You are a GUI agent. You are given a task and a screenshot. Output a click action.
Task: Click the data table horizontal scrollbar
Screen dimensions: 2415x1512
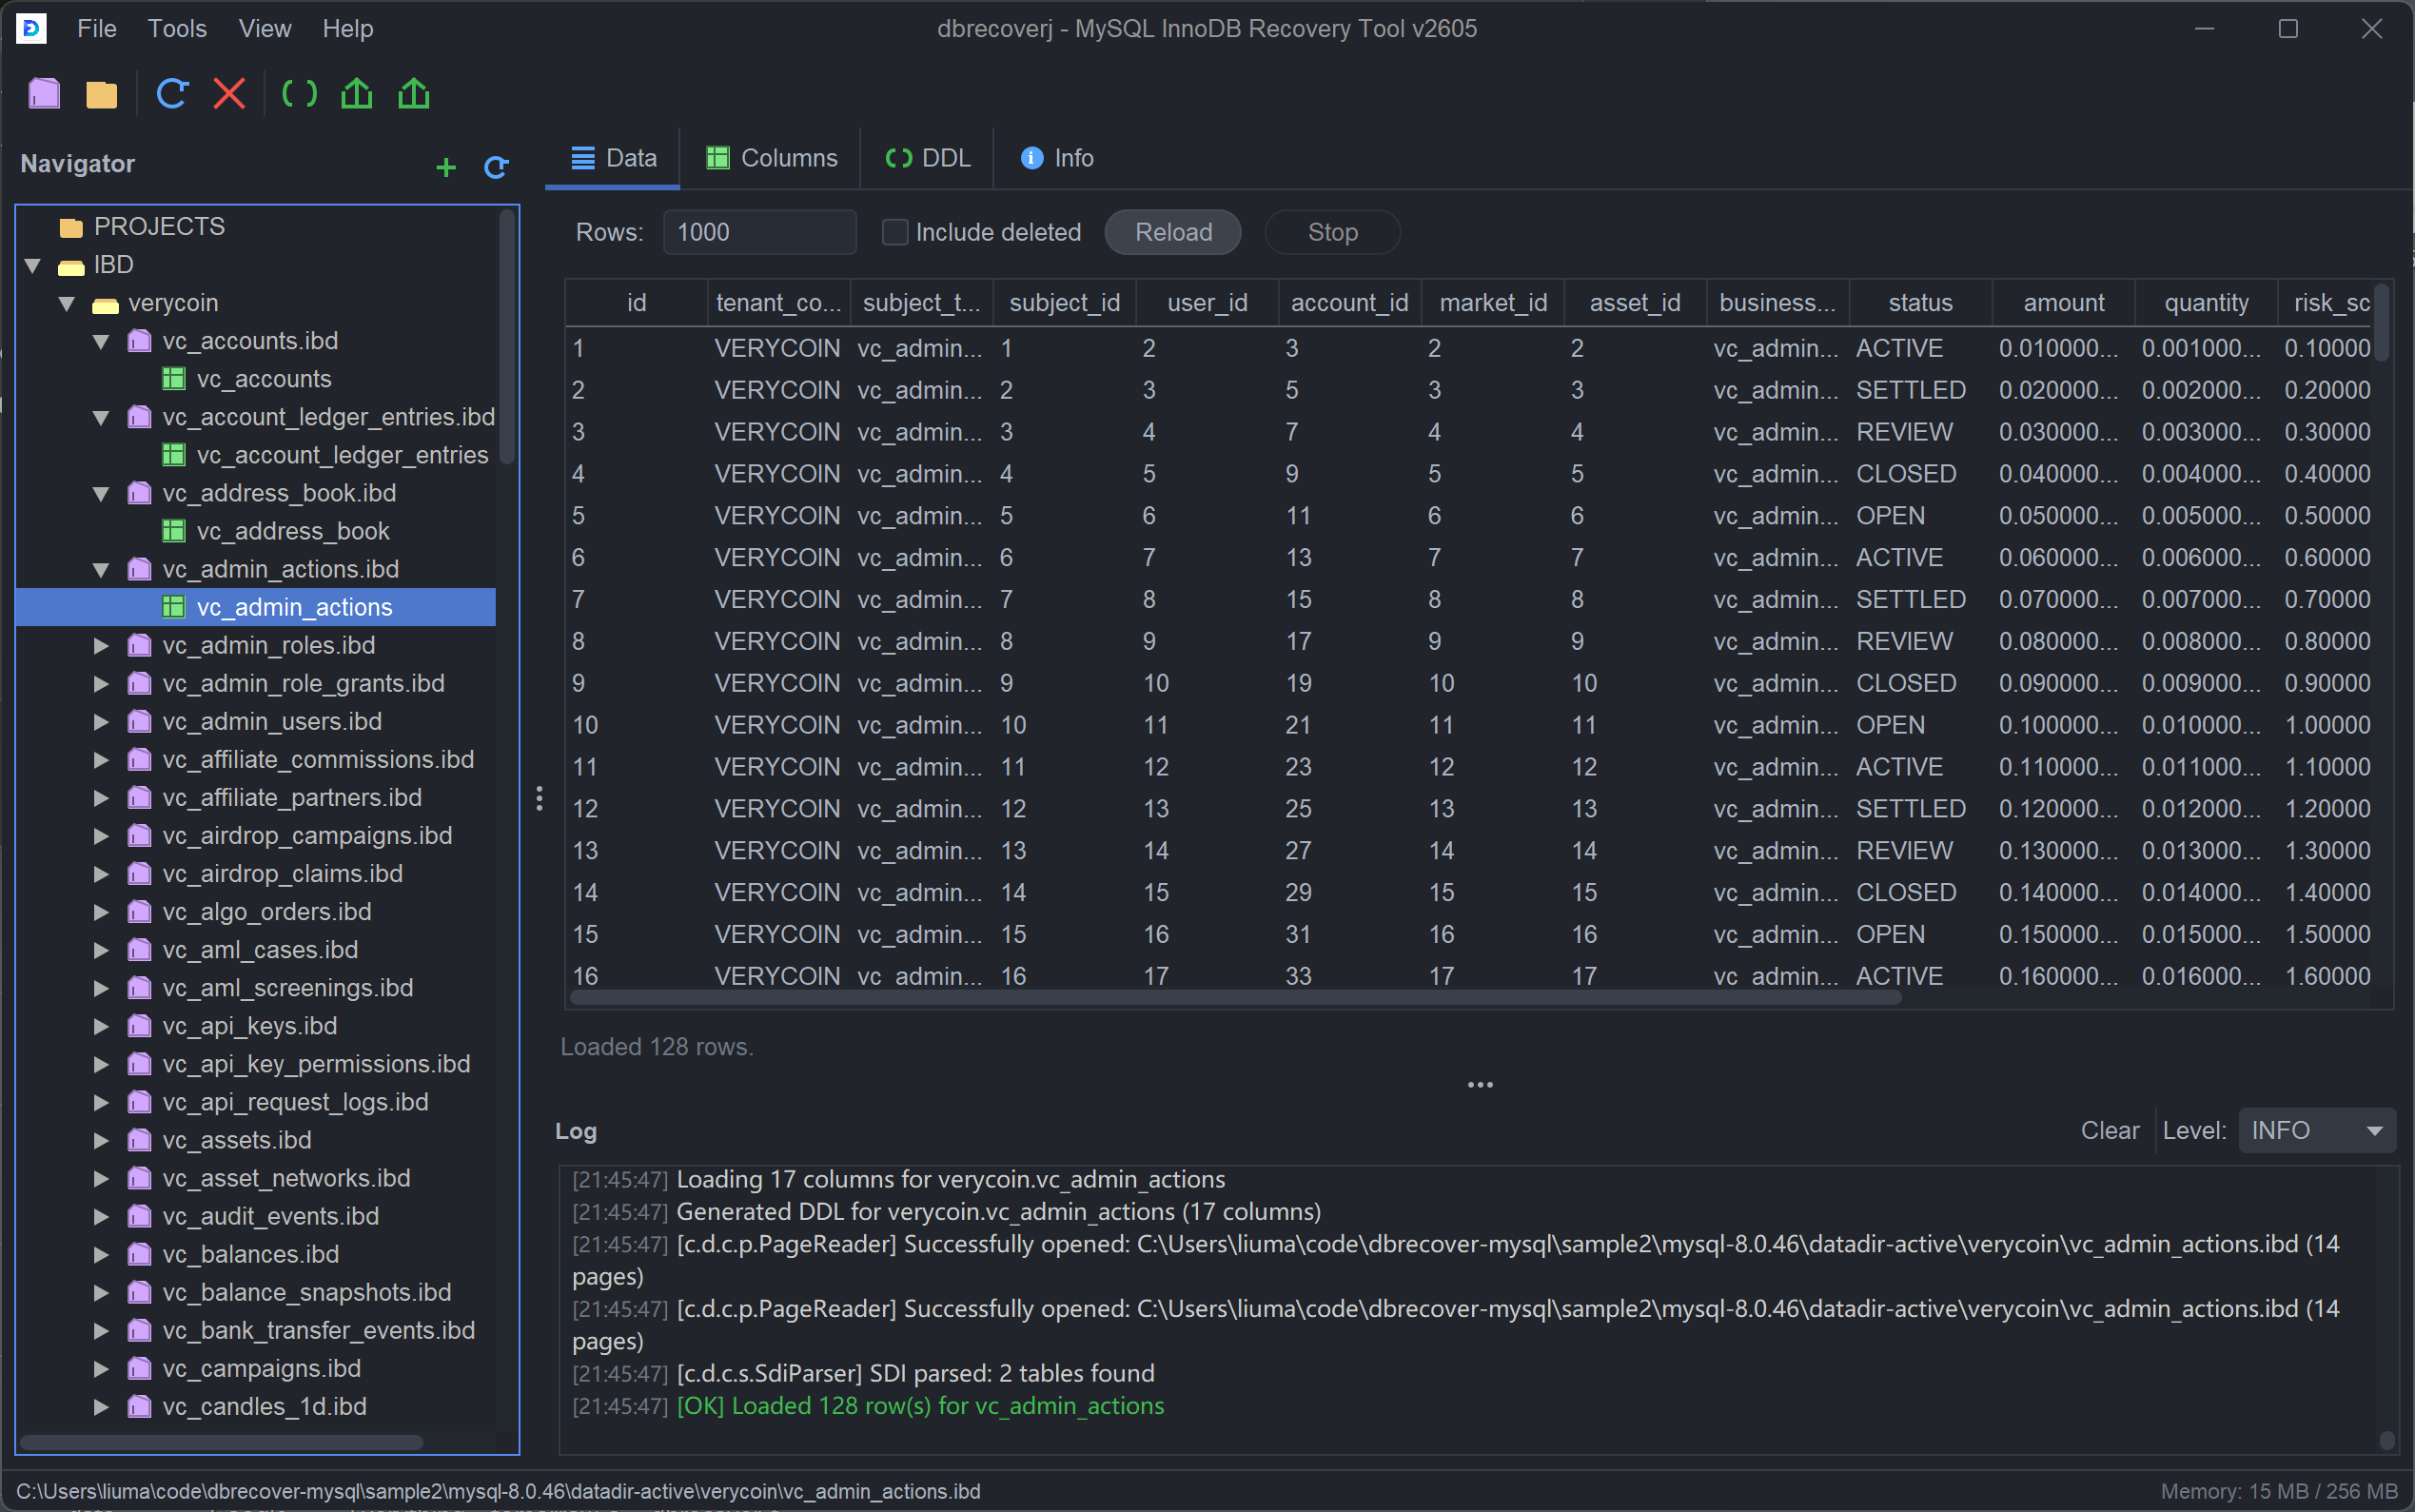[x=1235, y=997]
